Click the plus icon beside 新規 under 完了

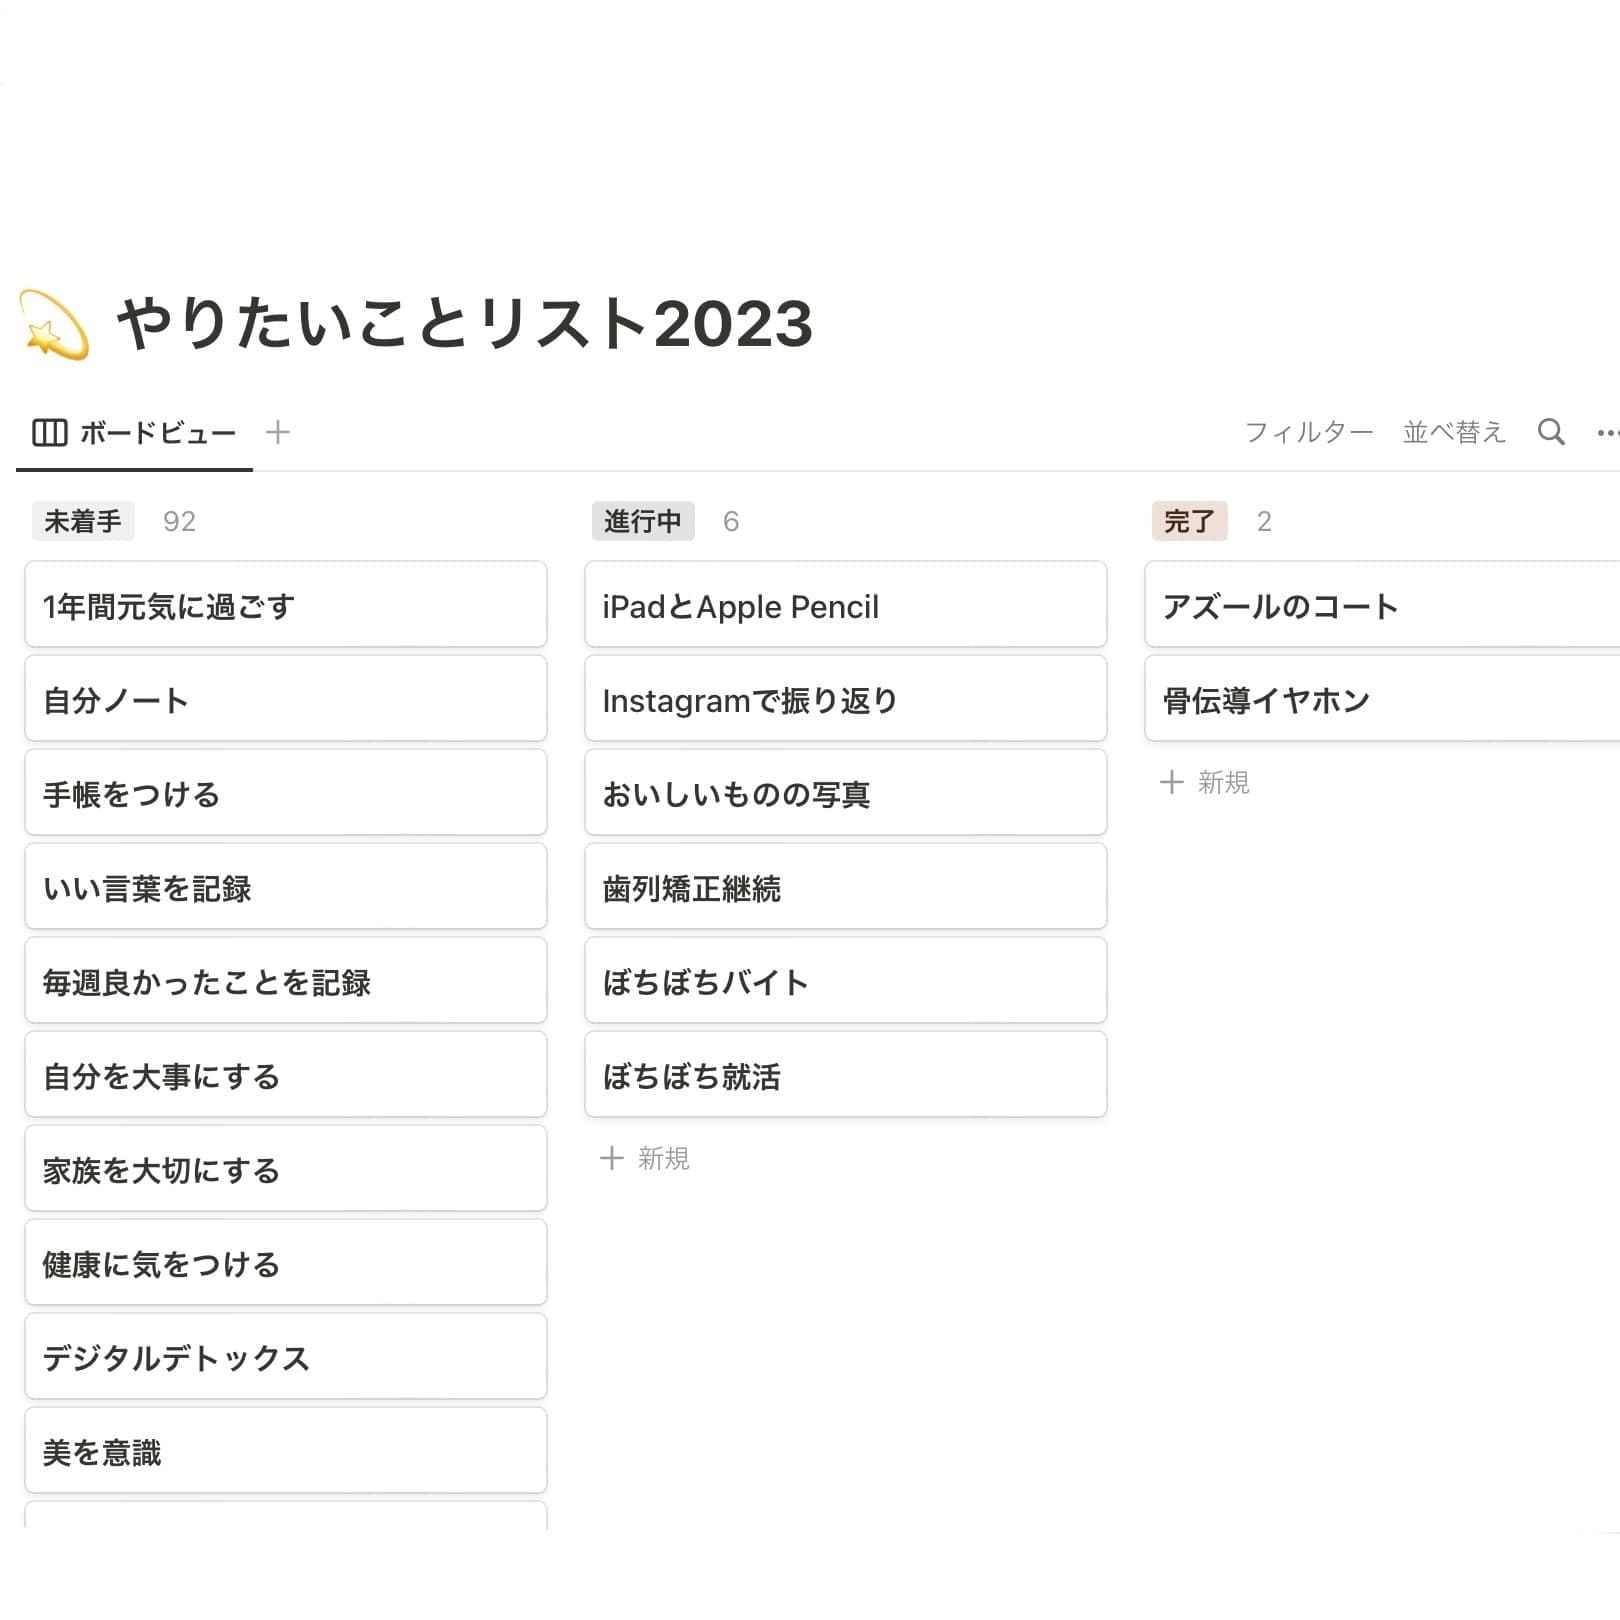point(1171,782)
